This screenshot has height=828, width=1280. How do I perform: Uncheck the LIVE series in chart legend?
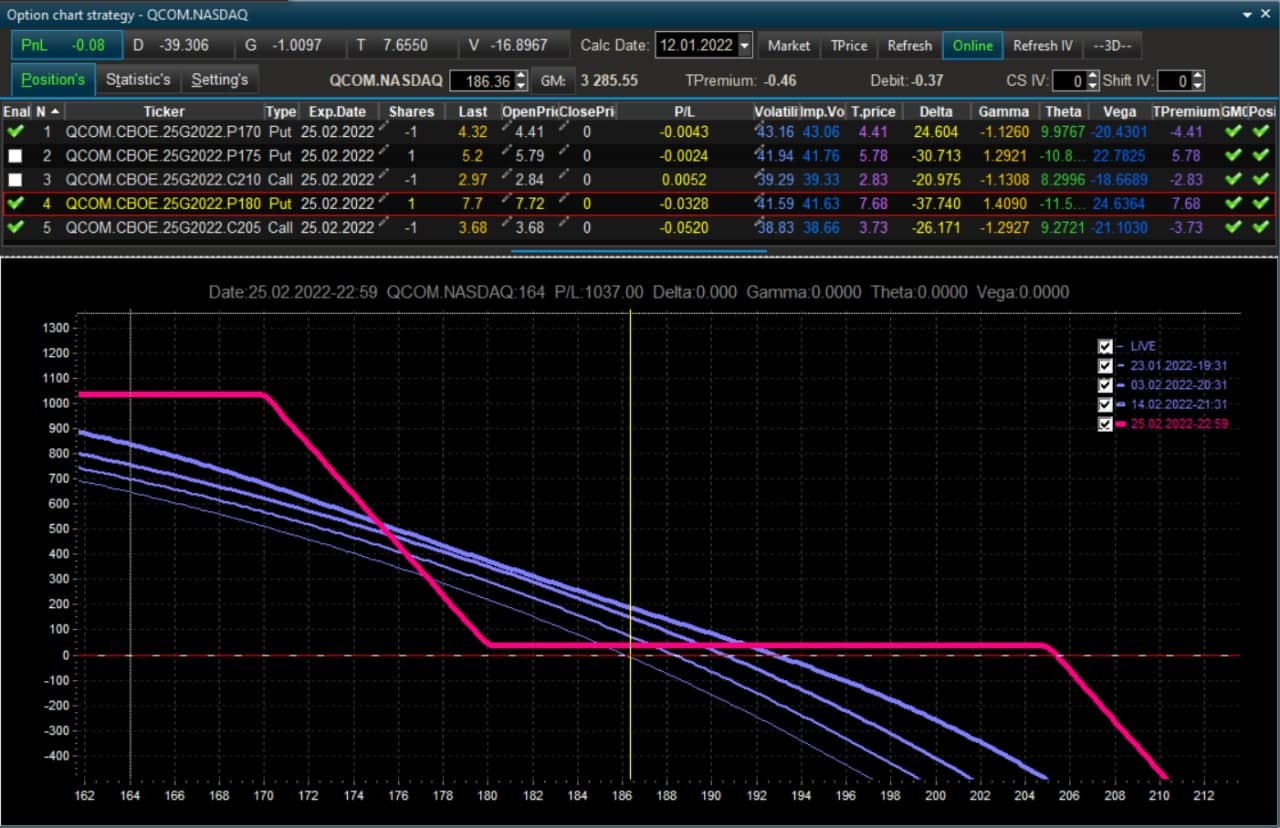tap(1105, 346)
